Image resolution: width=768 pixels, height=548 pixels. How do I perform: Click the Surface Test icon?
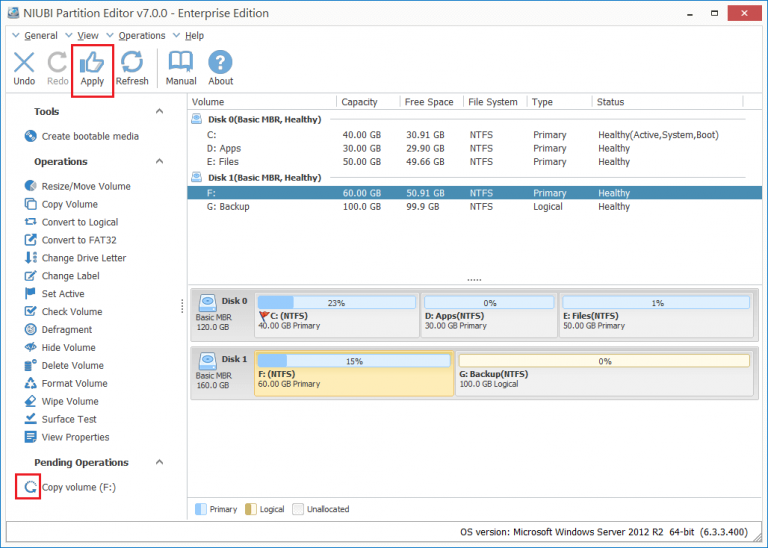[30, 419]
